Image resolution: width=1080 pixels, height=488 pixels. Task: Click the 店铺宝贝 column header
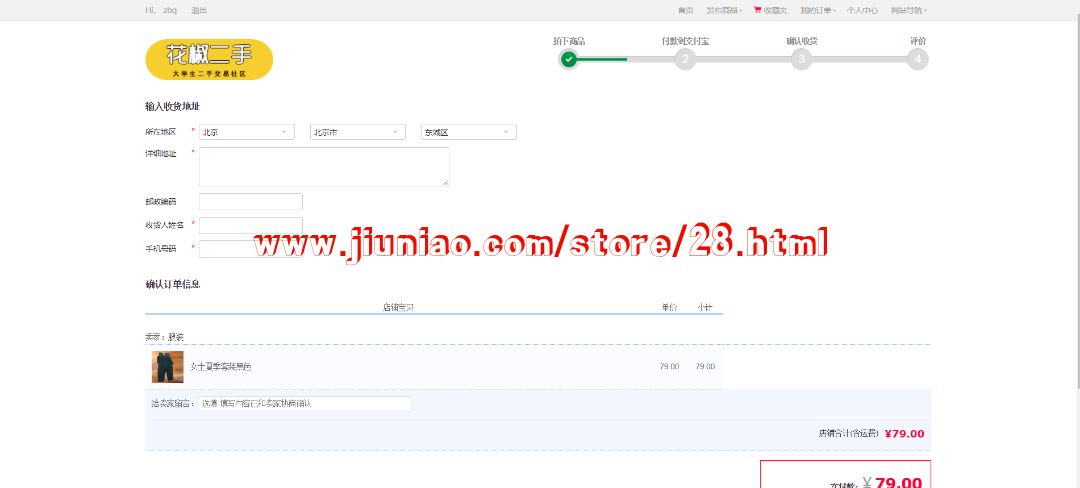398,308
